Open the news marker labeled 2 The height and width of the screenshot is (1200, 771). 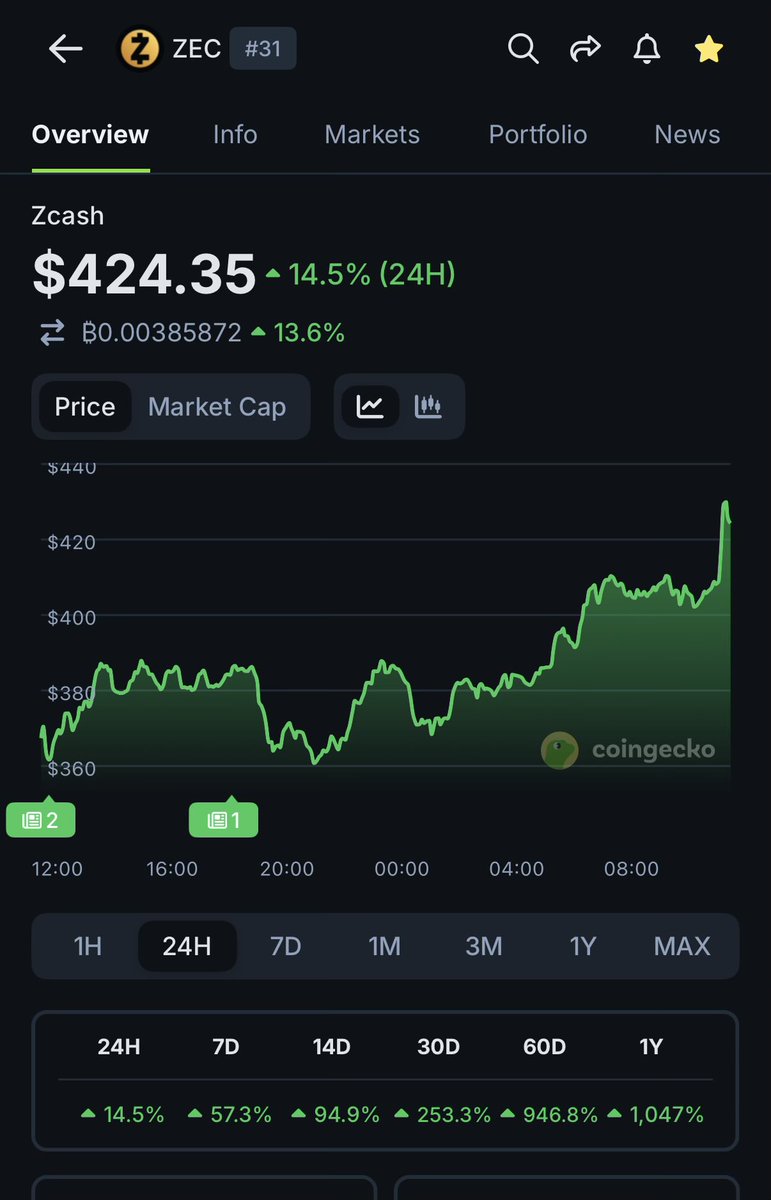coord(40,820)
